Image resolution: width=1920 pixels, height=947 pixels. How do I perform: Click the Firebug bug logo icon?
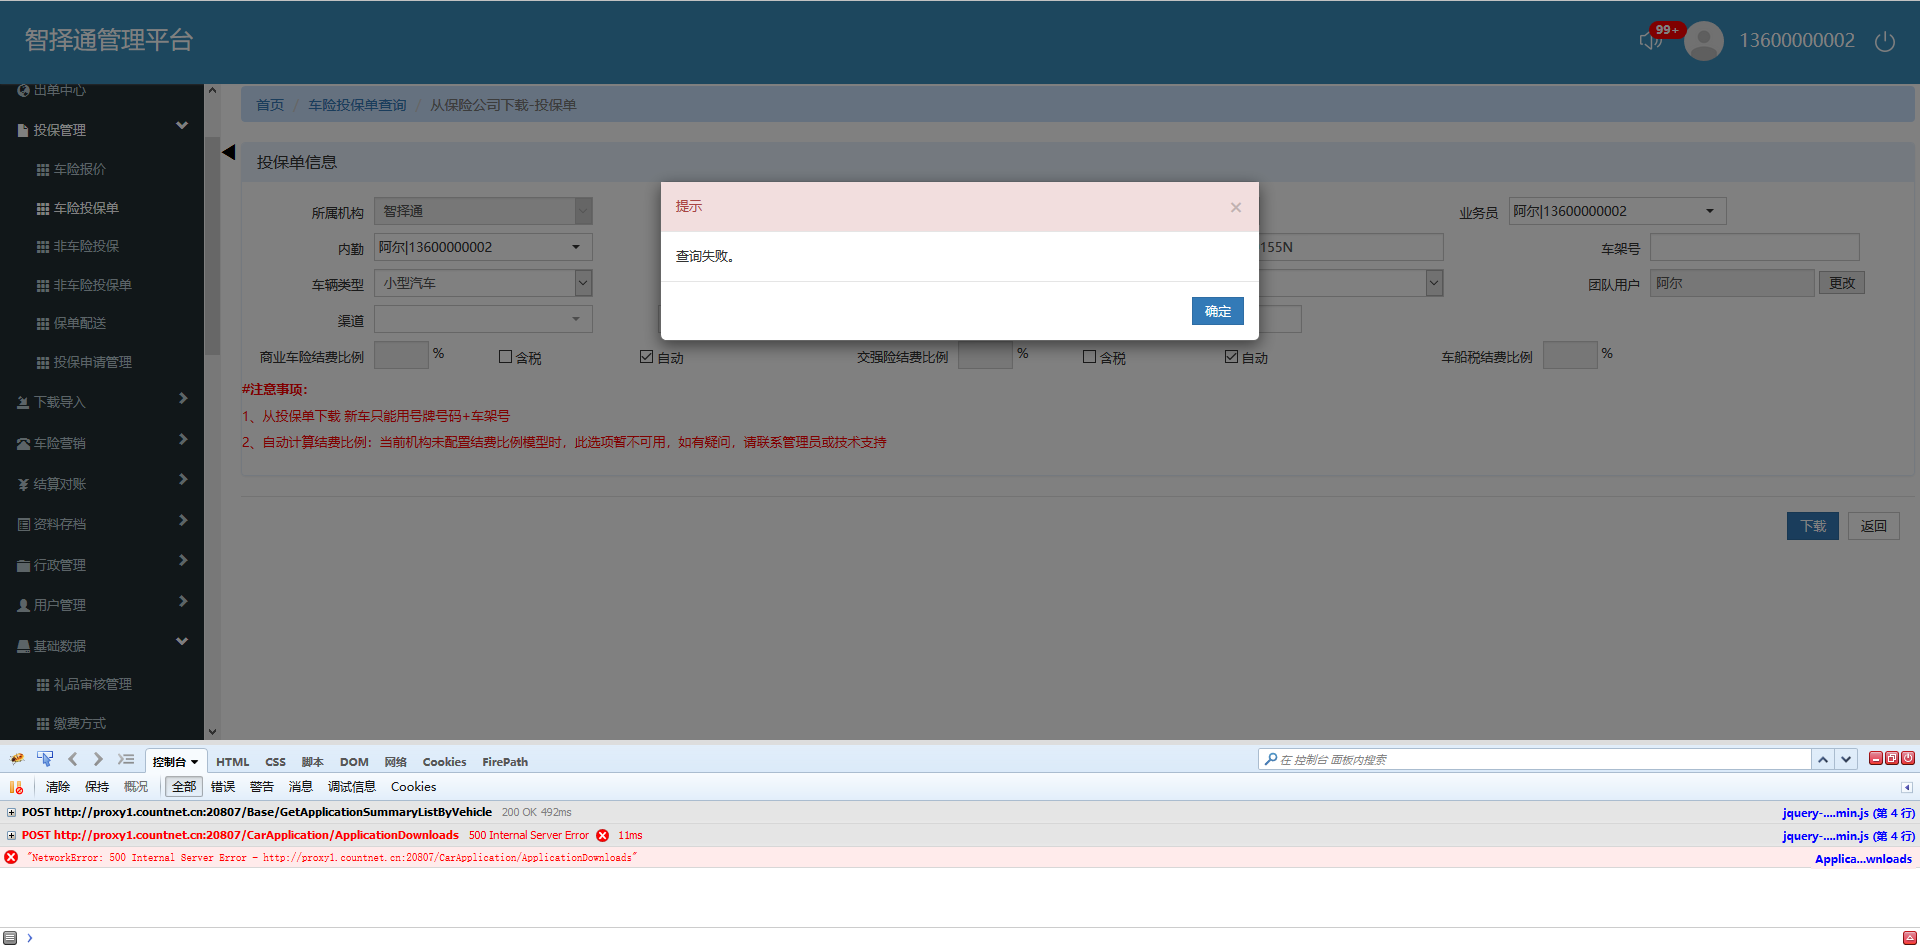[x=17, y=760]
